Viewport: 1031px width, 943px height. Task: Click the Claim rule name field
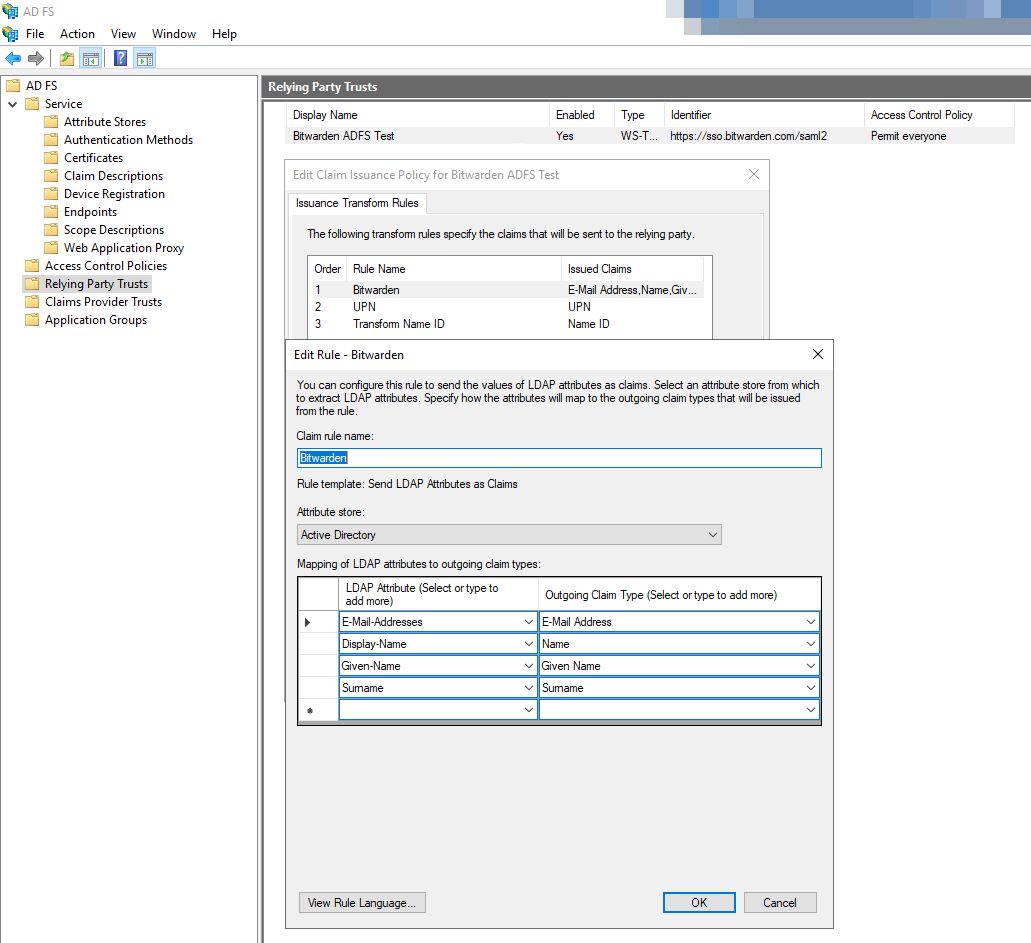(x=559, y=458)
